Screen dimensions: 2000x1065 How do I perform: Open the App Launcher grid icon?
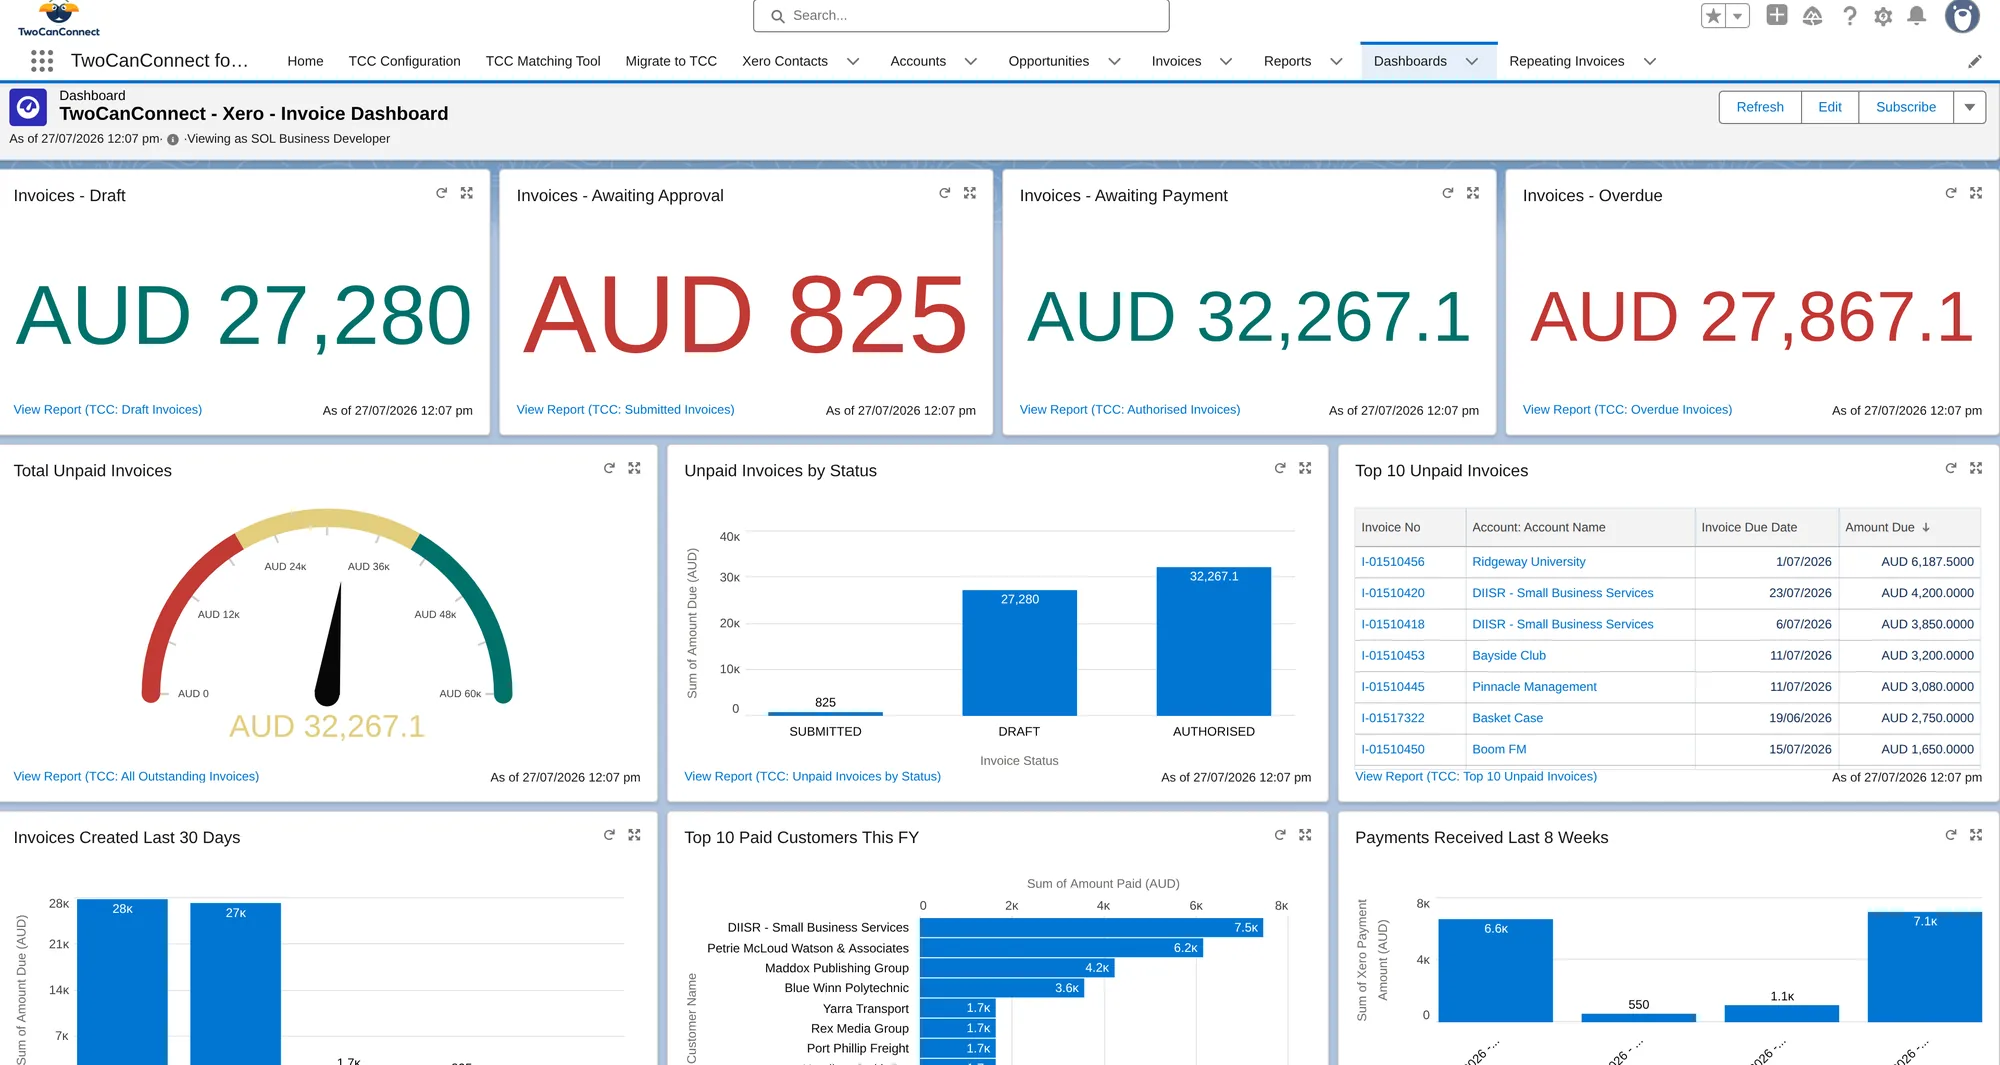[x=41, y=61]
